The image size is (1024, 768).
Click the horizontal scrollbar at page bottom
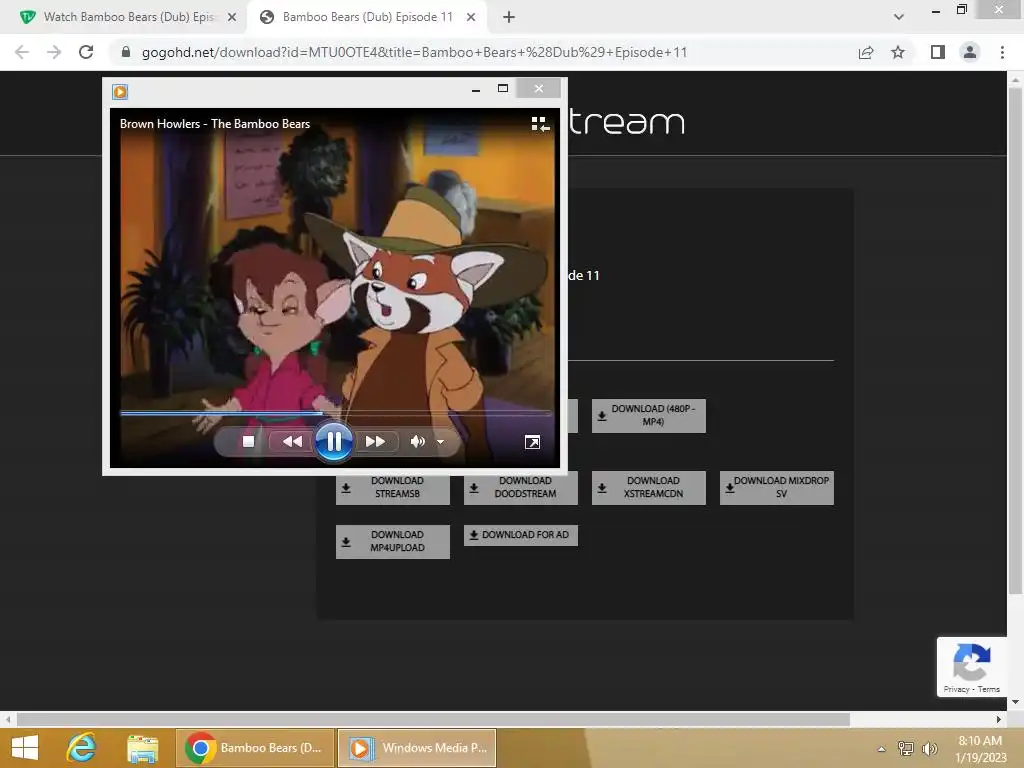(x=433, y=719)
